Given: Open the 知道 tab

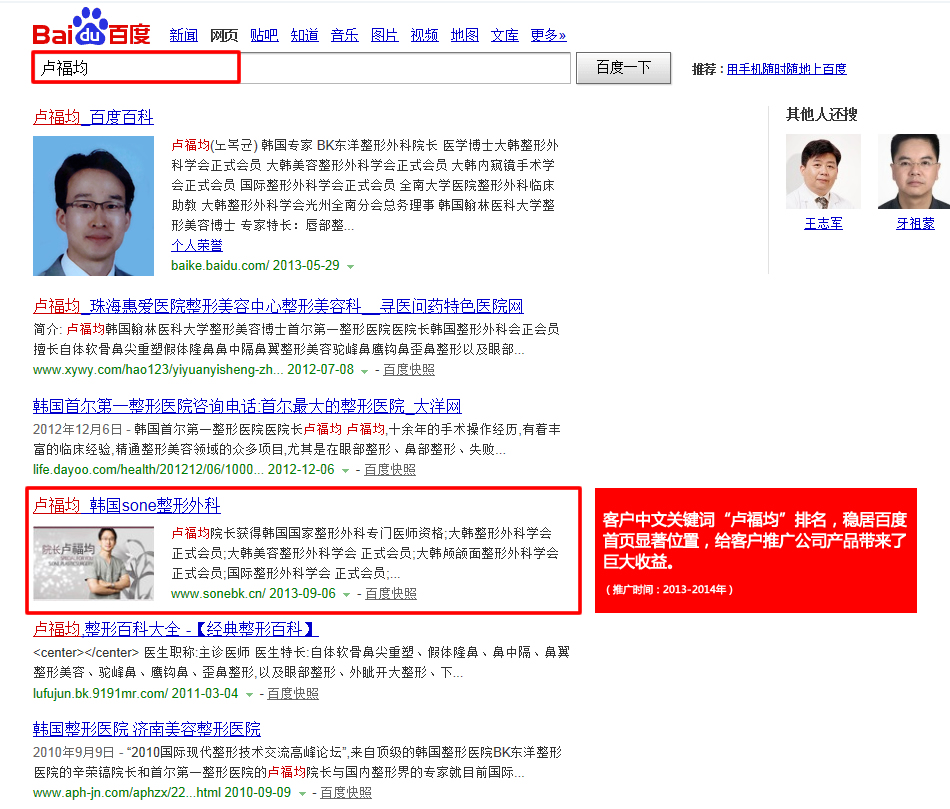Looking at the screenshot, I should [304, 35].
